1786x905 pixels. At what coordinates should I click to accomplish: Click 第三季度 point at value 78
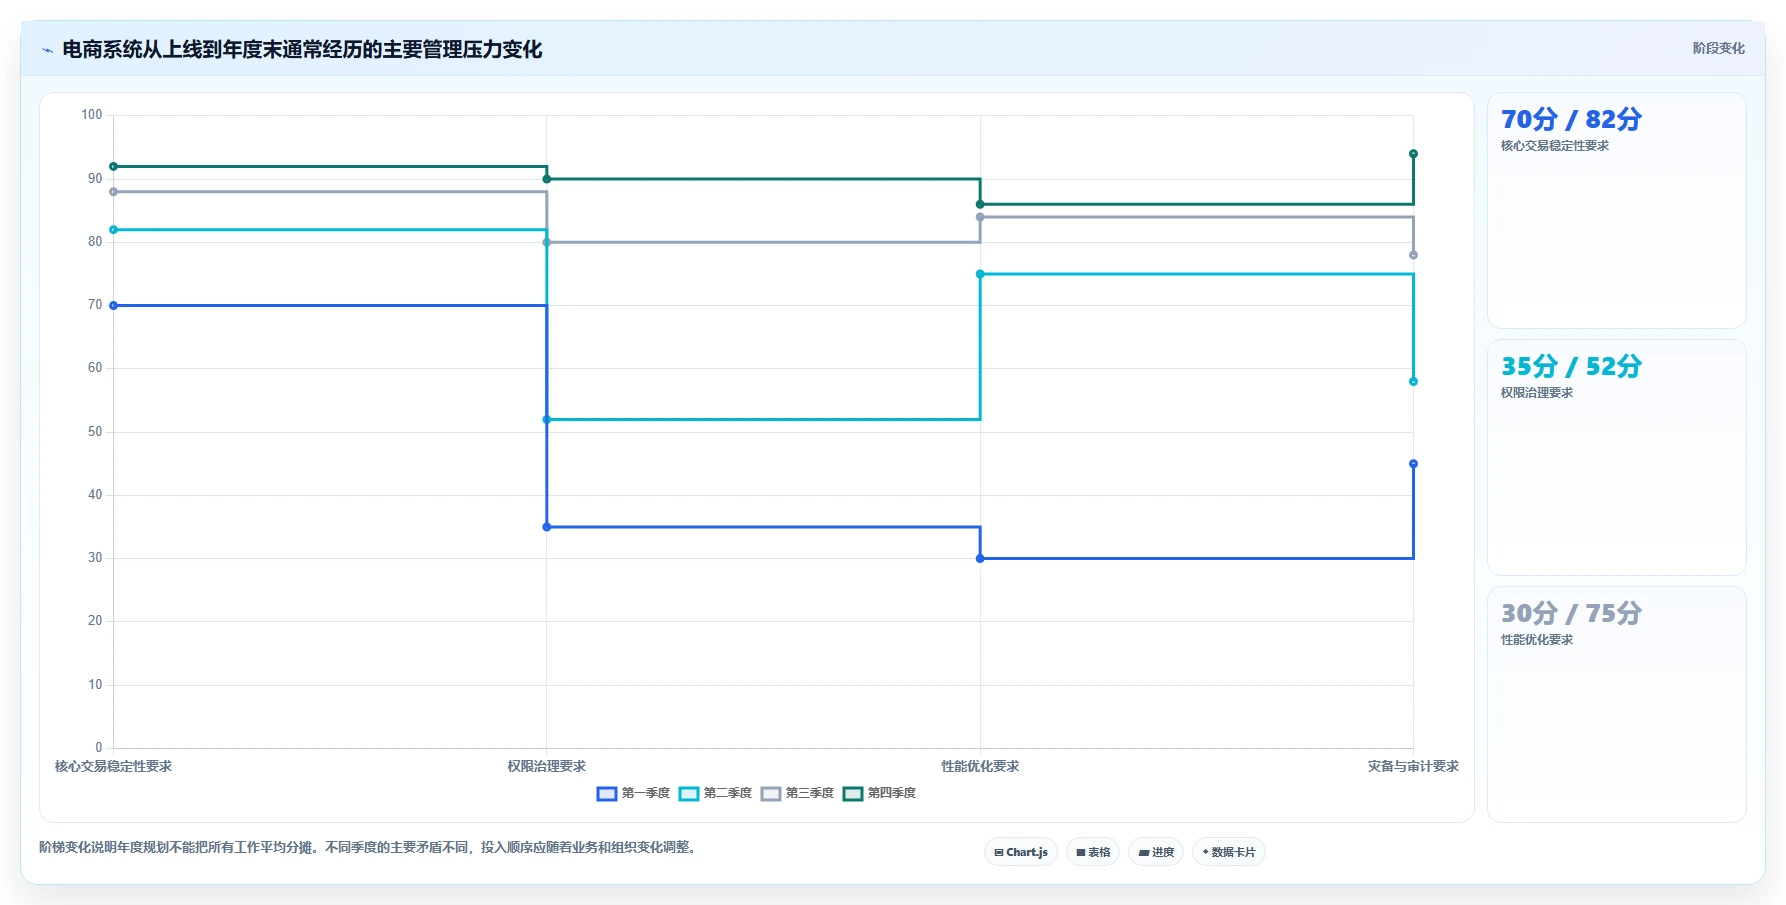point(1413,255)
